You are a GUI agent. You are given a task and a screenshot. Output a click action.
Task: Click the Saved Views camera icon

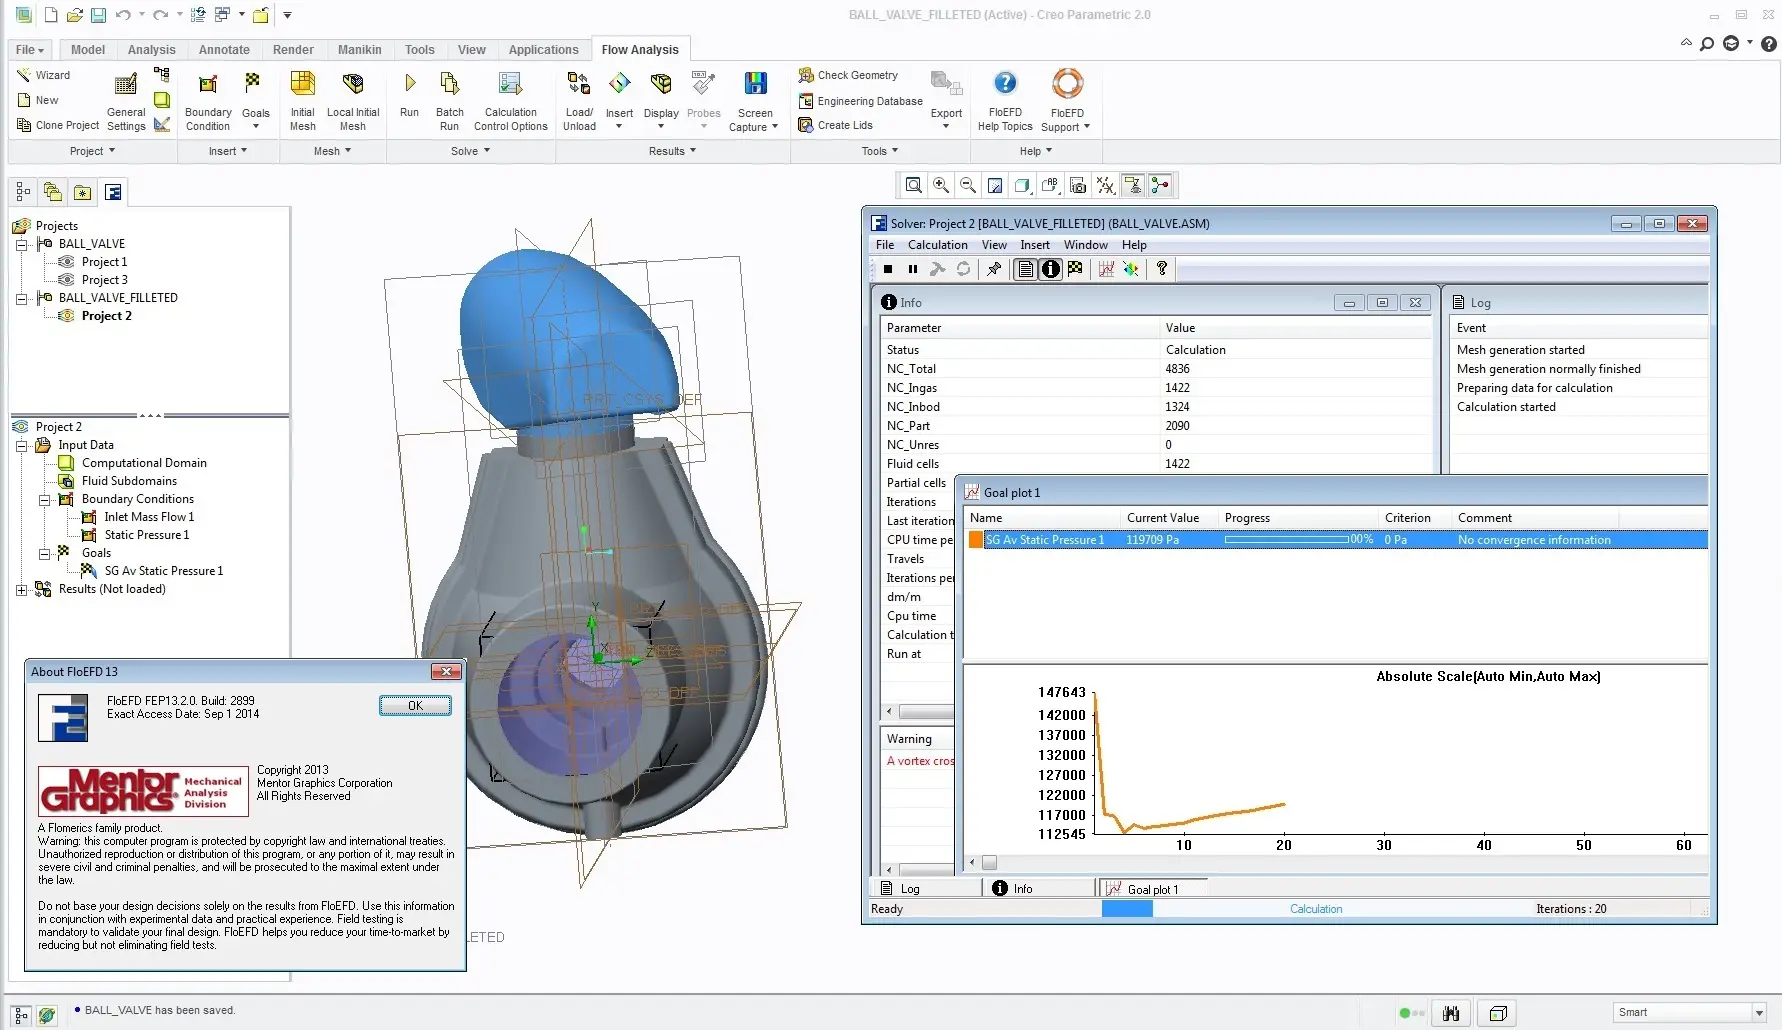tap(1077, 185)
